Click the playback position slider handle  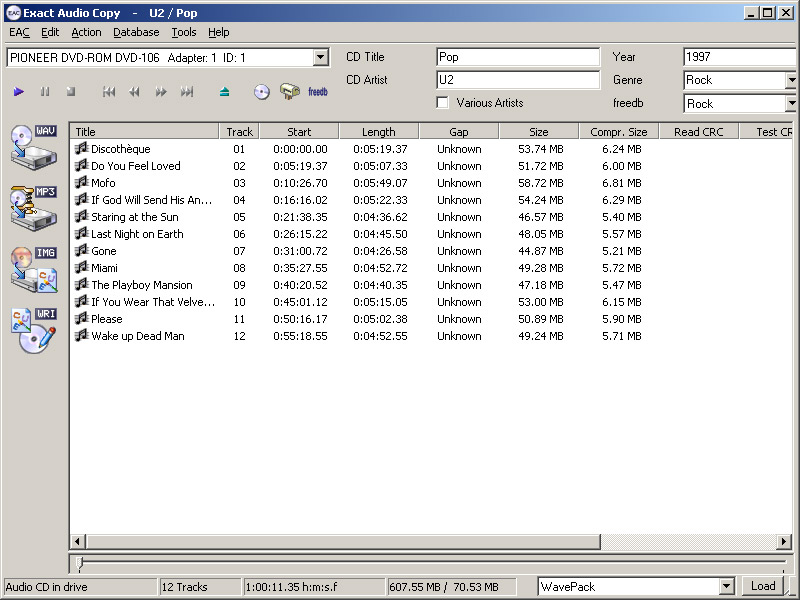tap(79, 563)
